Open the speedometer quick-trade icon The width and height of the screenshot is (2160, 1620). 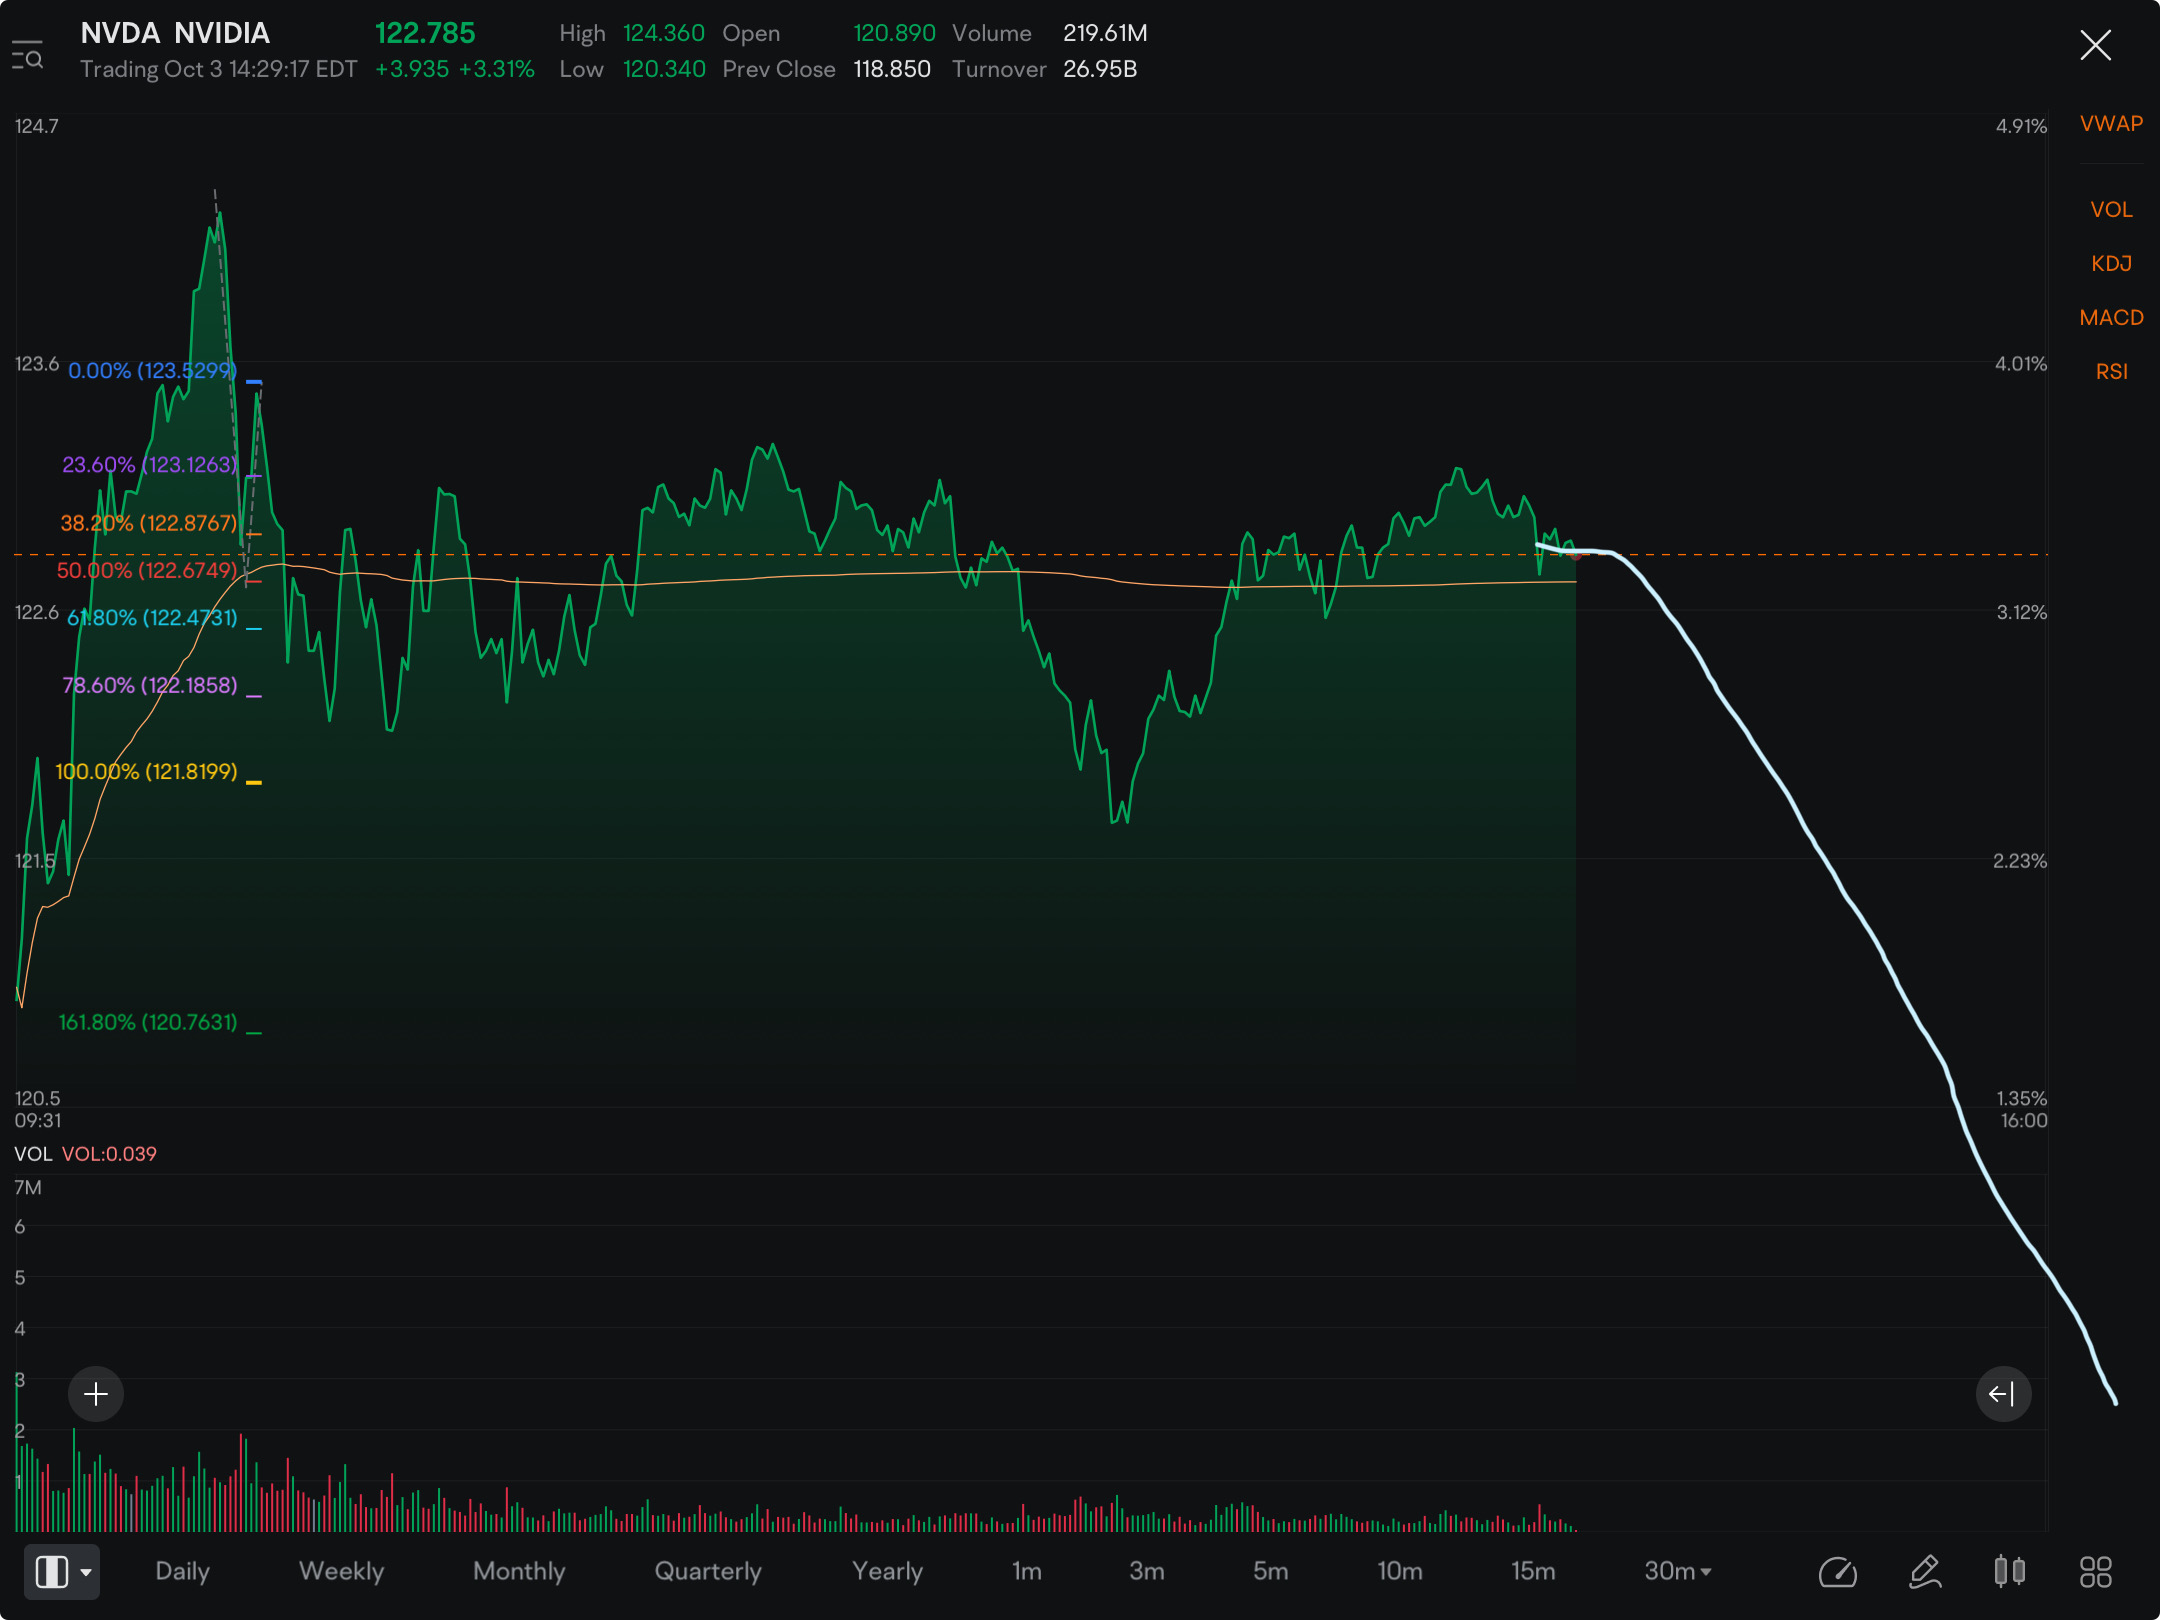pos(1838,1572)
